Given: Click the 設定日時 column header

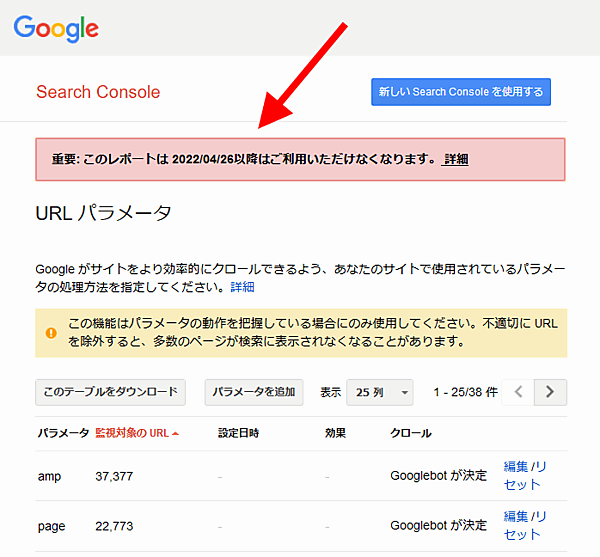Looking at the screenshot, I should point(238,433).
